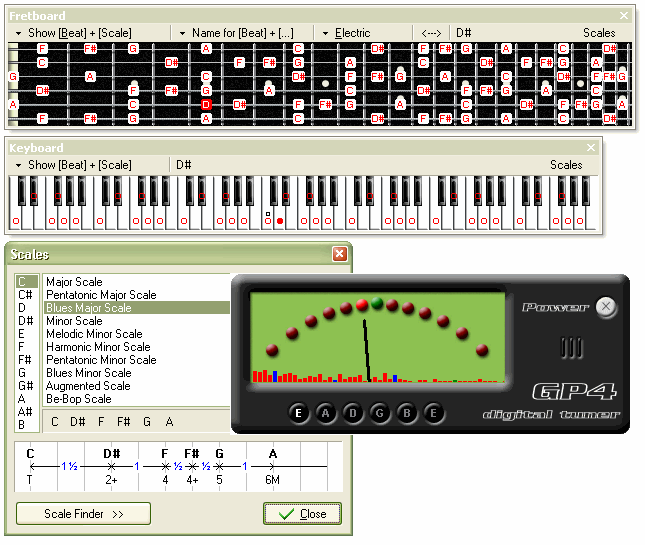645x545 pixels.
Task: Choose Melodic Minor Scale
Action: pyautogui.click(x=137, y=334)
